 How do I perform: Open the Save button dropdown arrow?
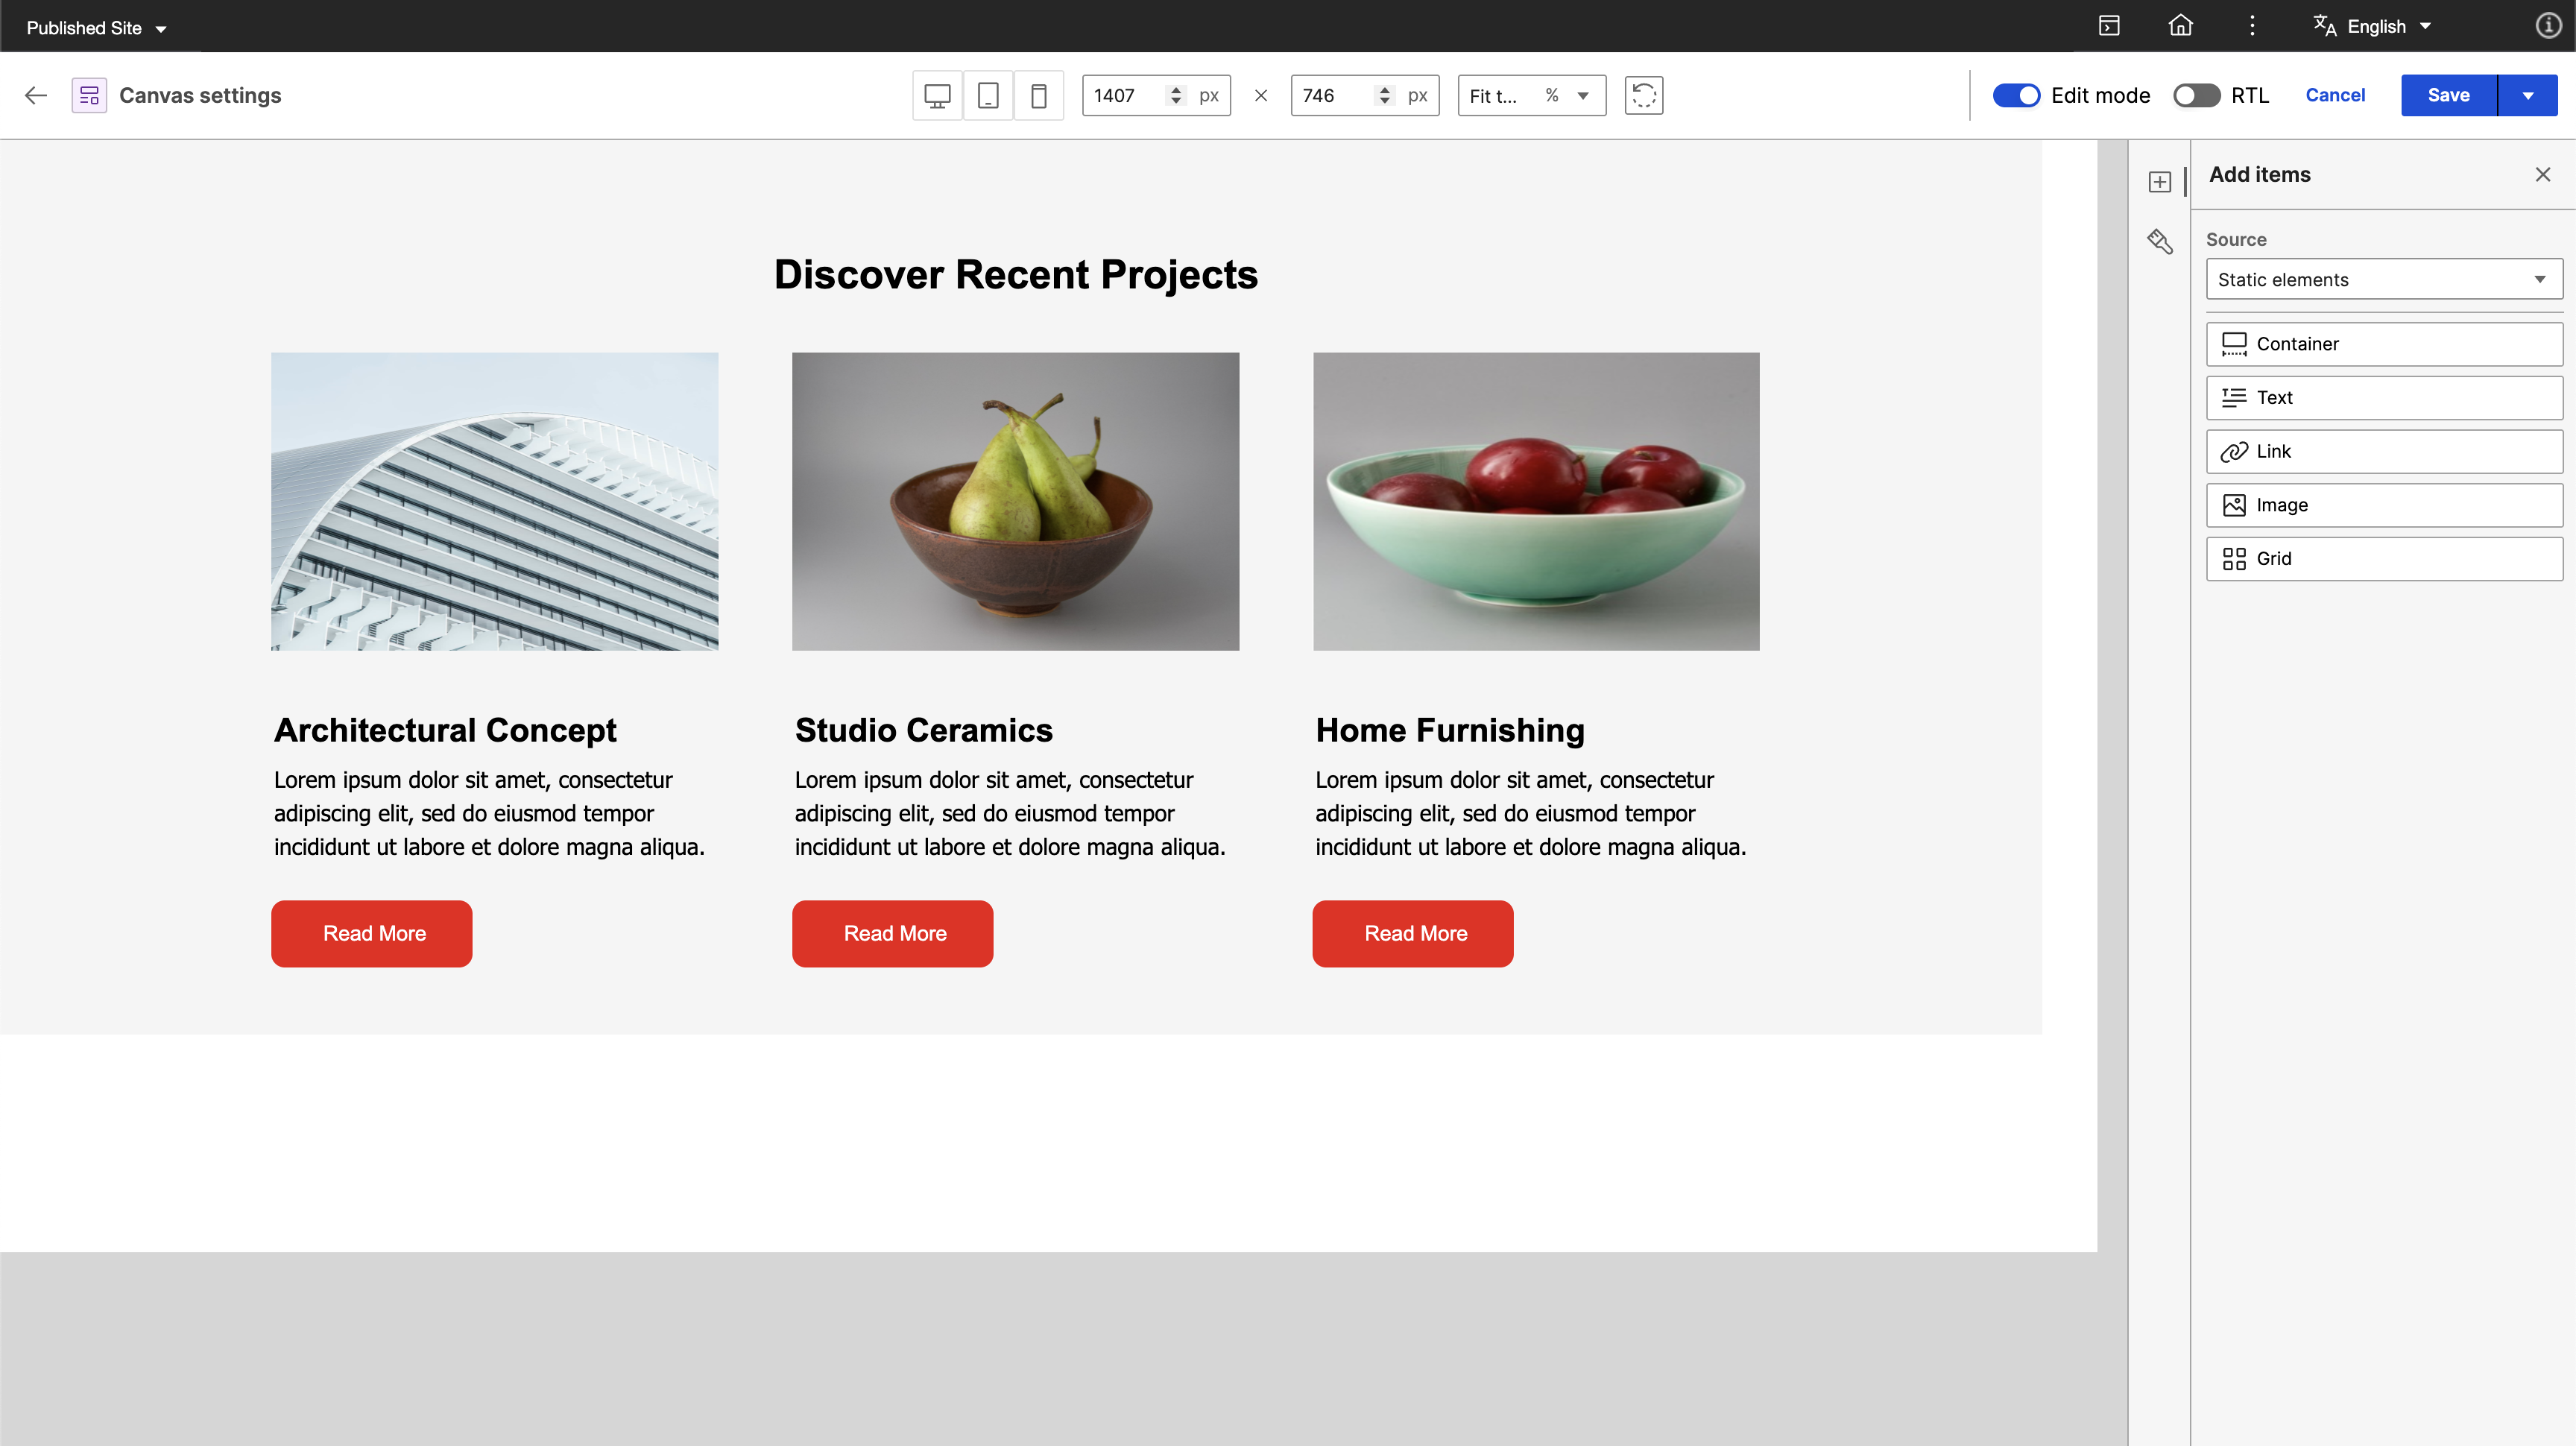coord(2528,96)
